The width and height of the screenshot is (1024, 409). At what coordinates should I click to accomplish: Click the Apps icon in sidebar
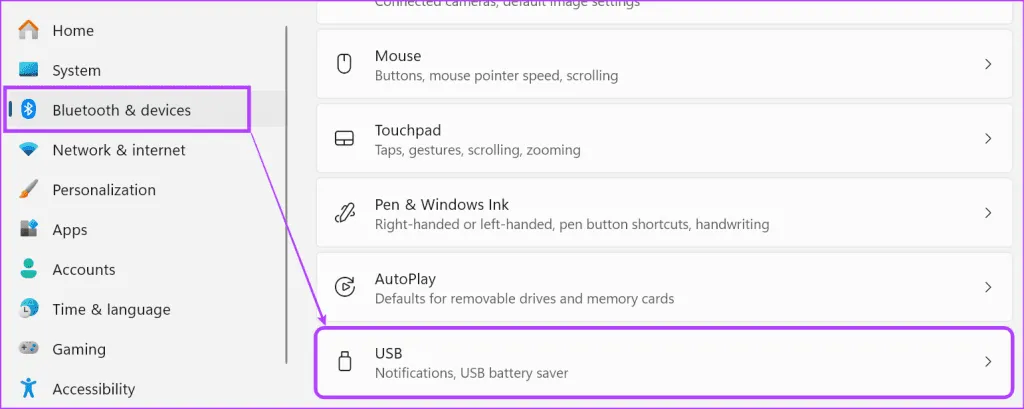(29, 230)
